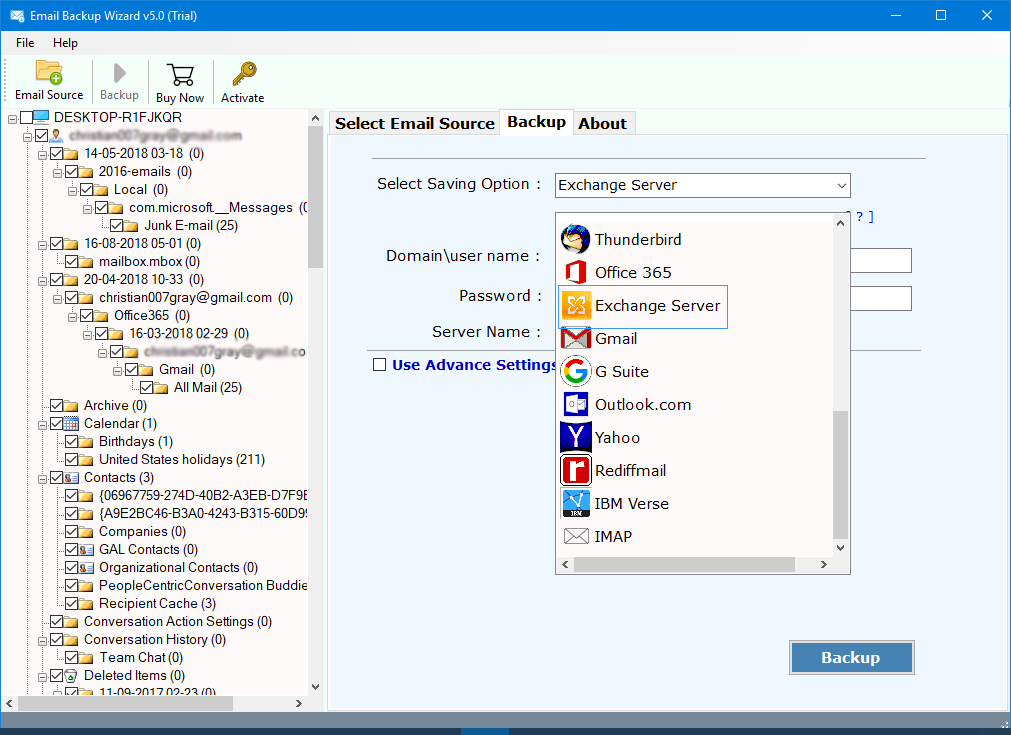Click the Backup play toolbar icon

click(x=119, y=73)
